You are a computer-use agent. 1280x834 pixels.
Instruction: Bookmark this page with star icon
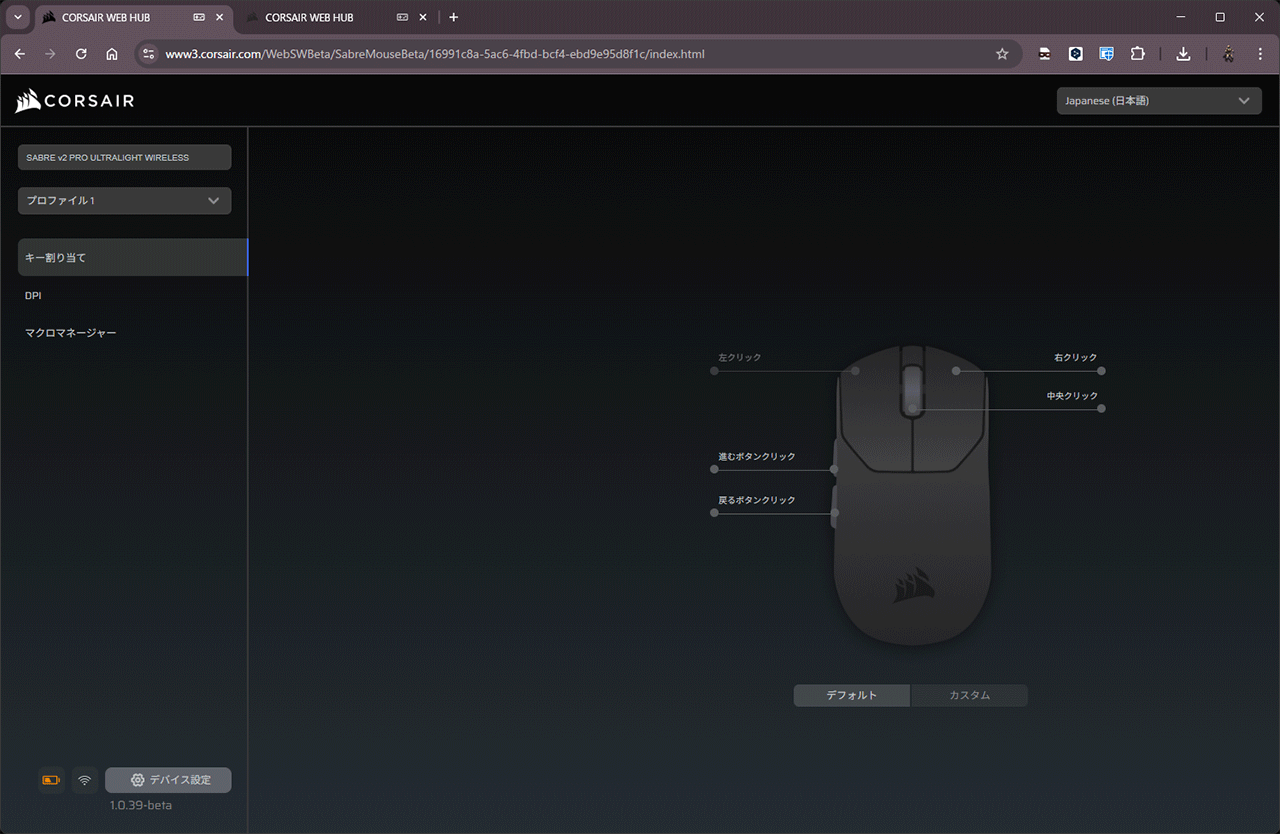pyautogui.click(x=1002, y=54)
